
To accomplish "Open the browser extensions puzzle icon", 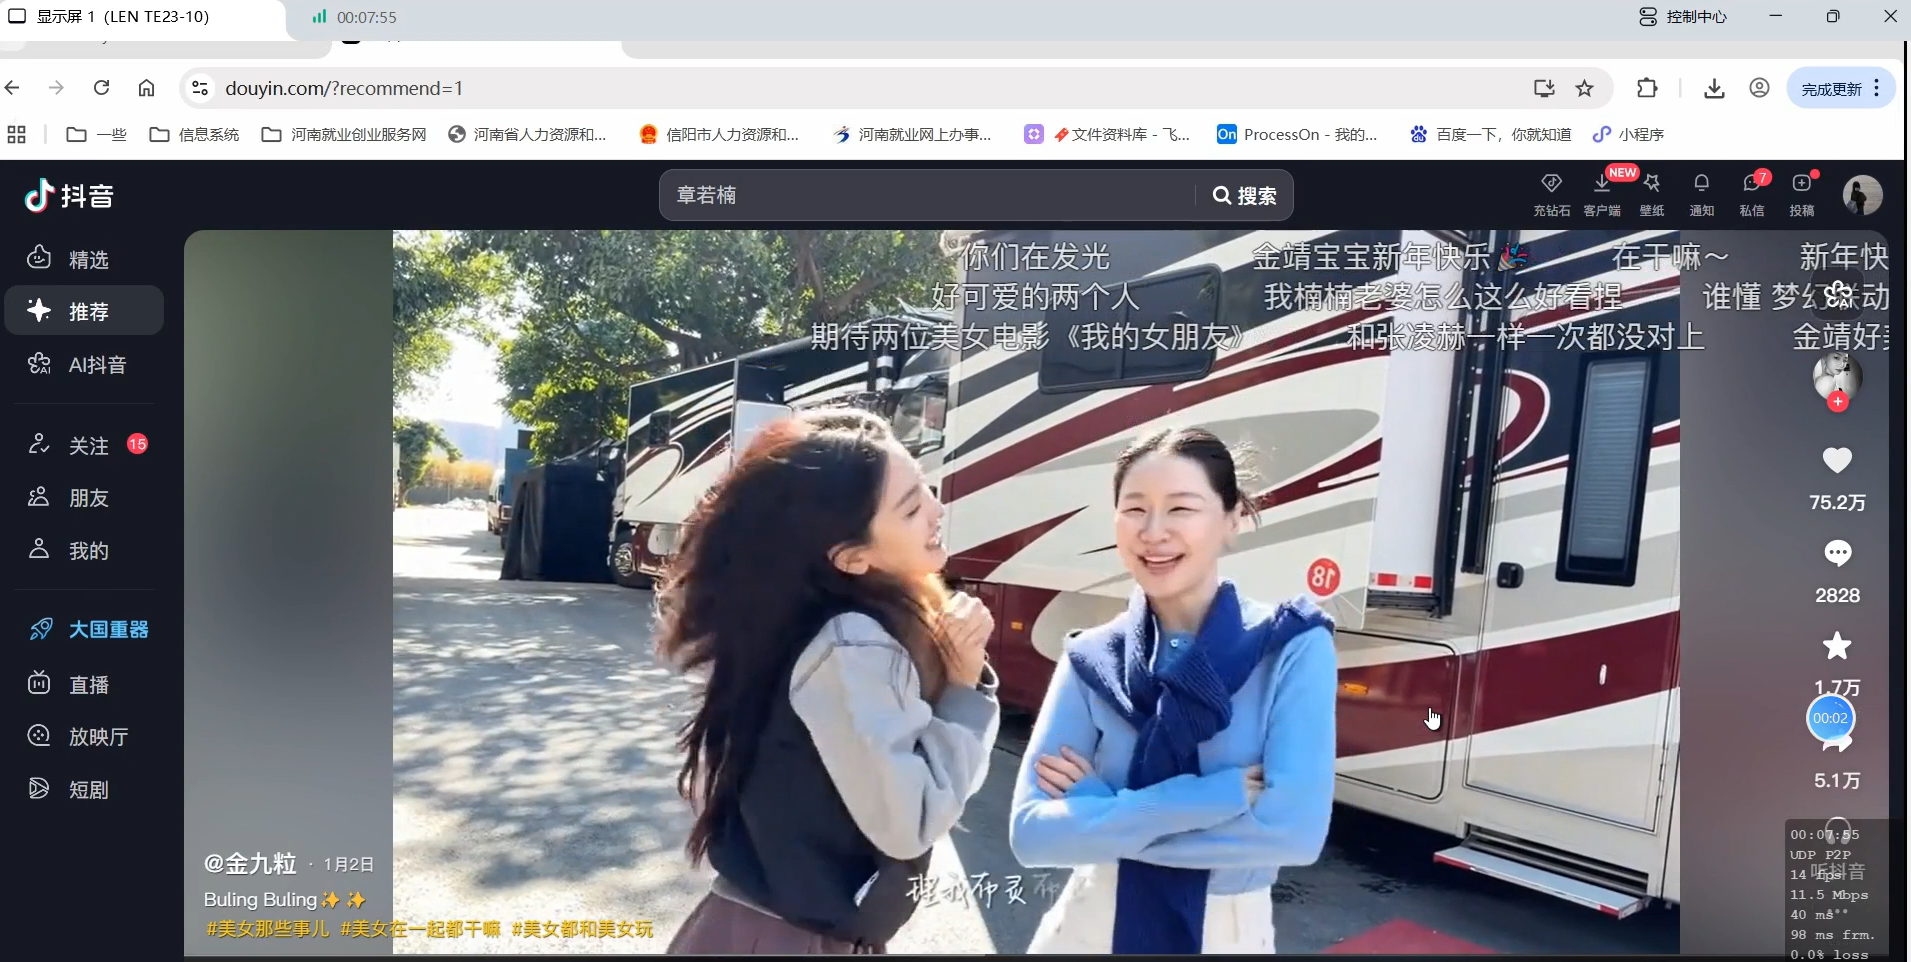I will pos(1647,88).
